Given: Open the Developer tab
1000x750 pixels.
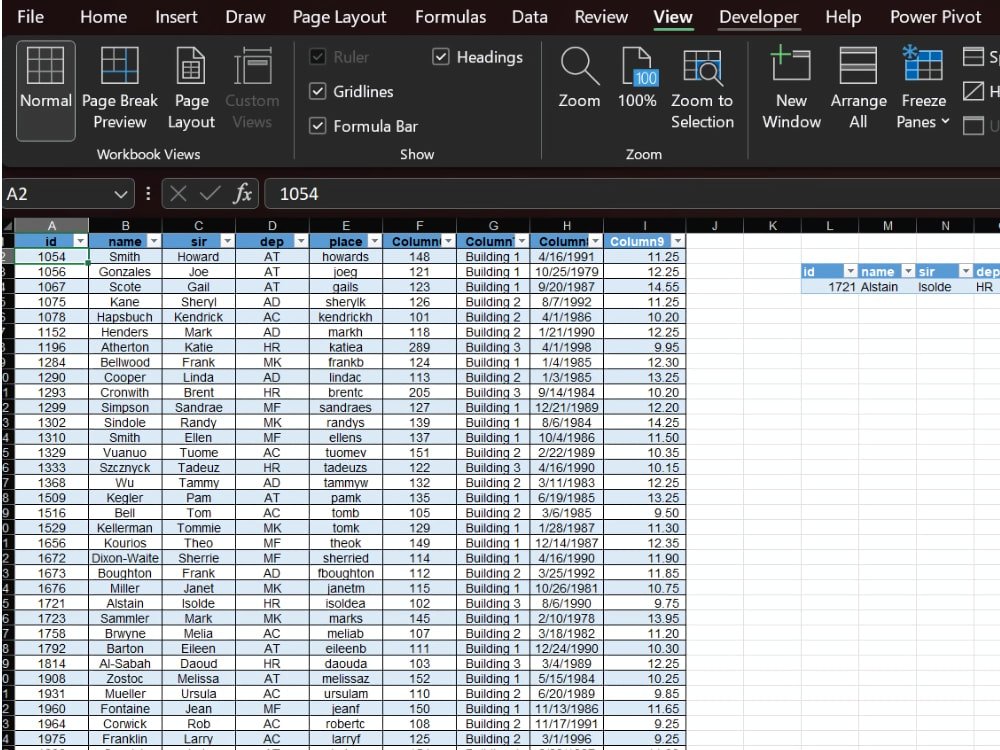Looking at the screenshot, I should pyautogui.click(x=758, y=17).
